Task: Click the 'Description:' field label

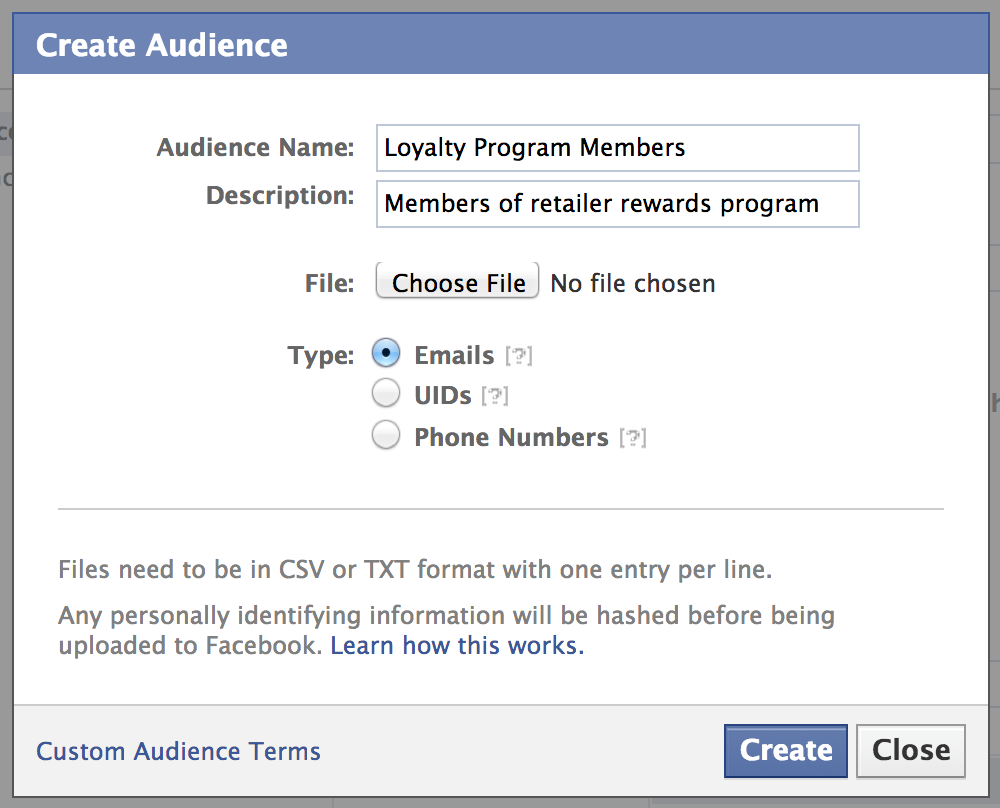Action: tap(280, 196)
